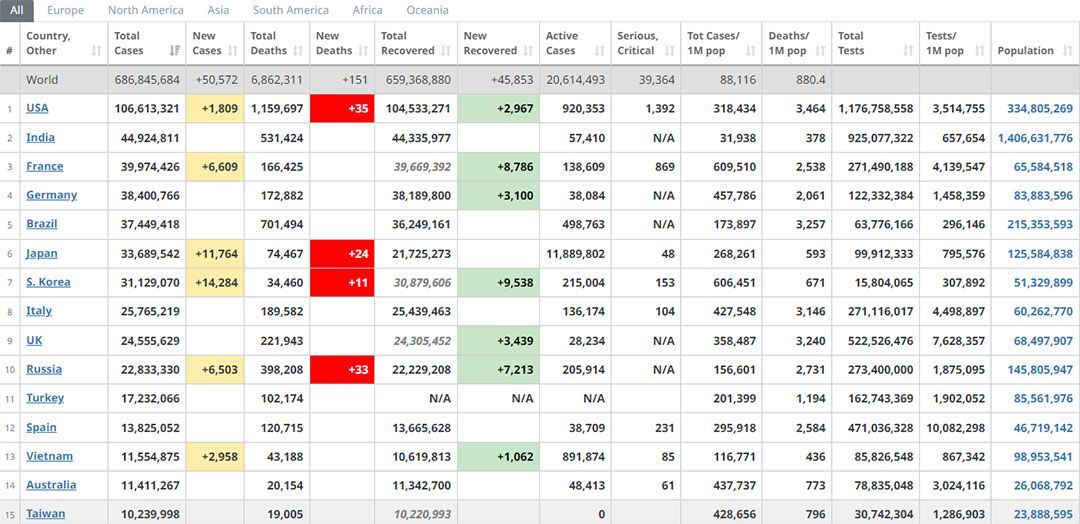Click Serious, Critical column sort icon

point(669,51)
